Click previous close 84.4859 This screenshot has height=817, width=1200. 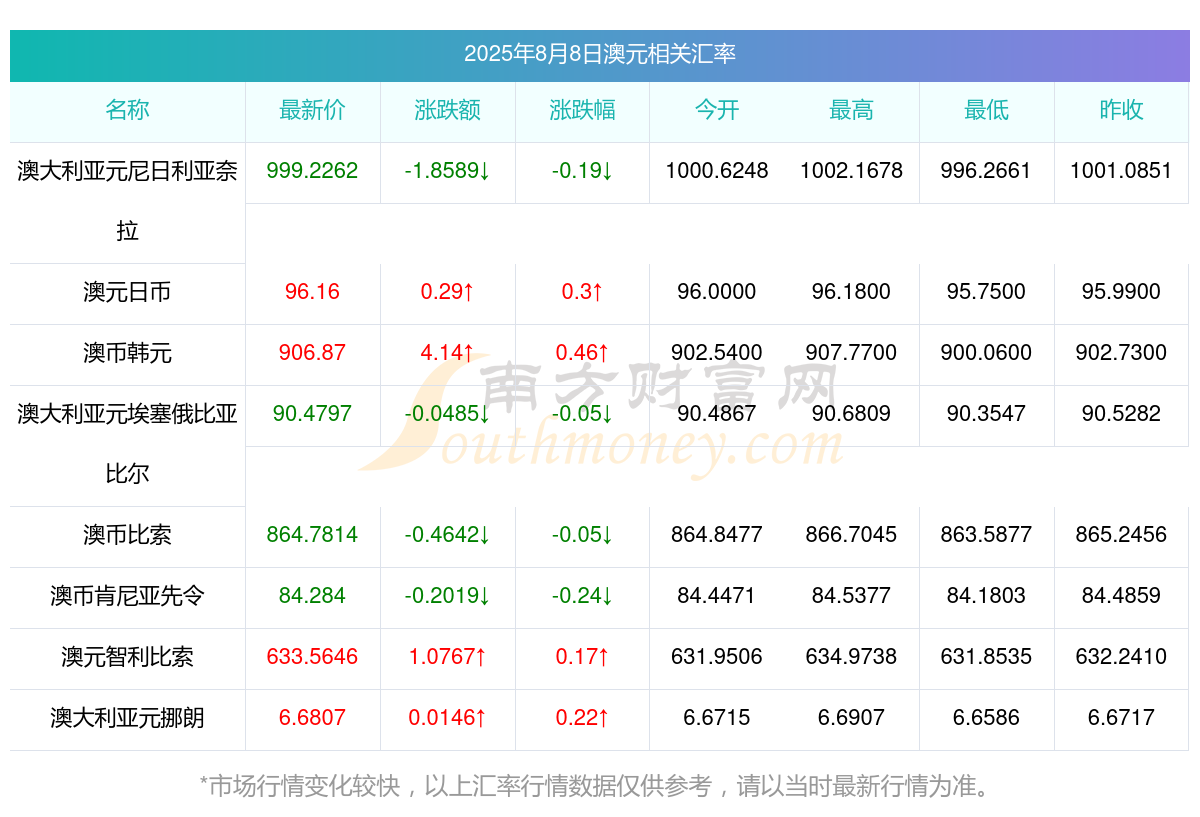(1121, 596)
